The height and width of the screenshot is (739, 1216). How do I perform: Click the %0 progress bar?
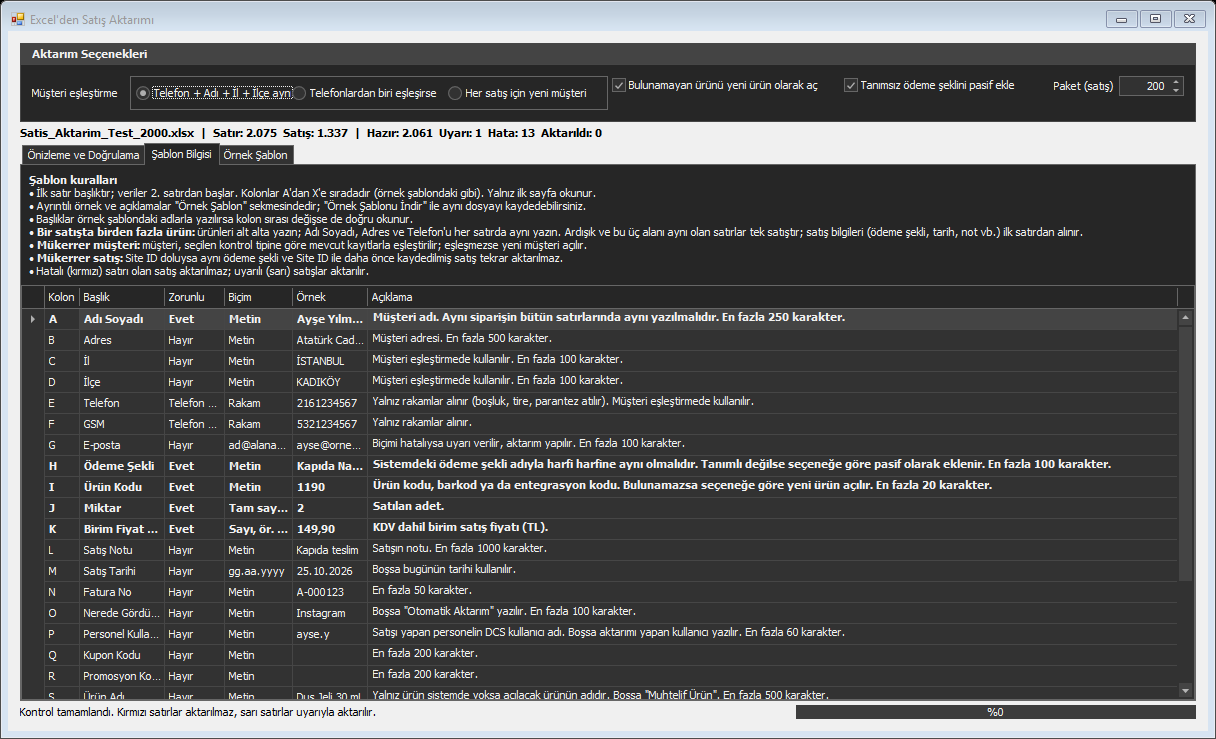[995, 712]
